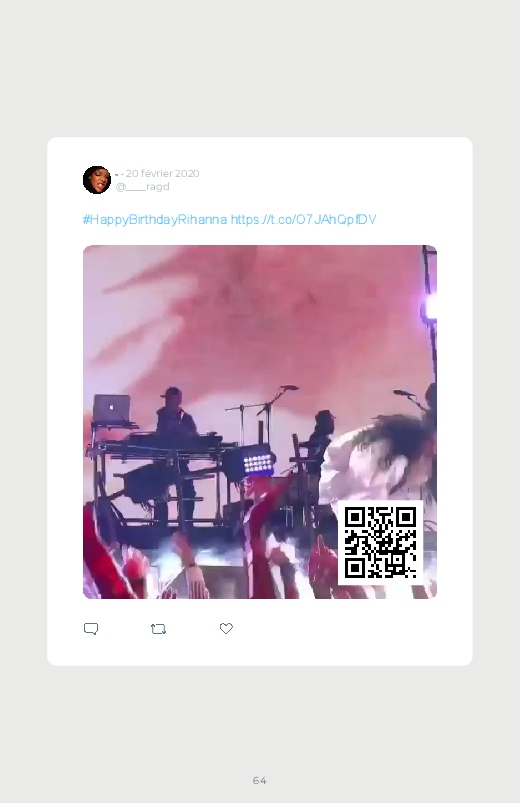
Task: Open the concert video thumbnail
Action: click(x=260, y=422)
